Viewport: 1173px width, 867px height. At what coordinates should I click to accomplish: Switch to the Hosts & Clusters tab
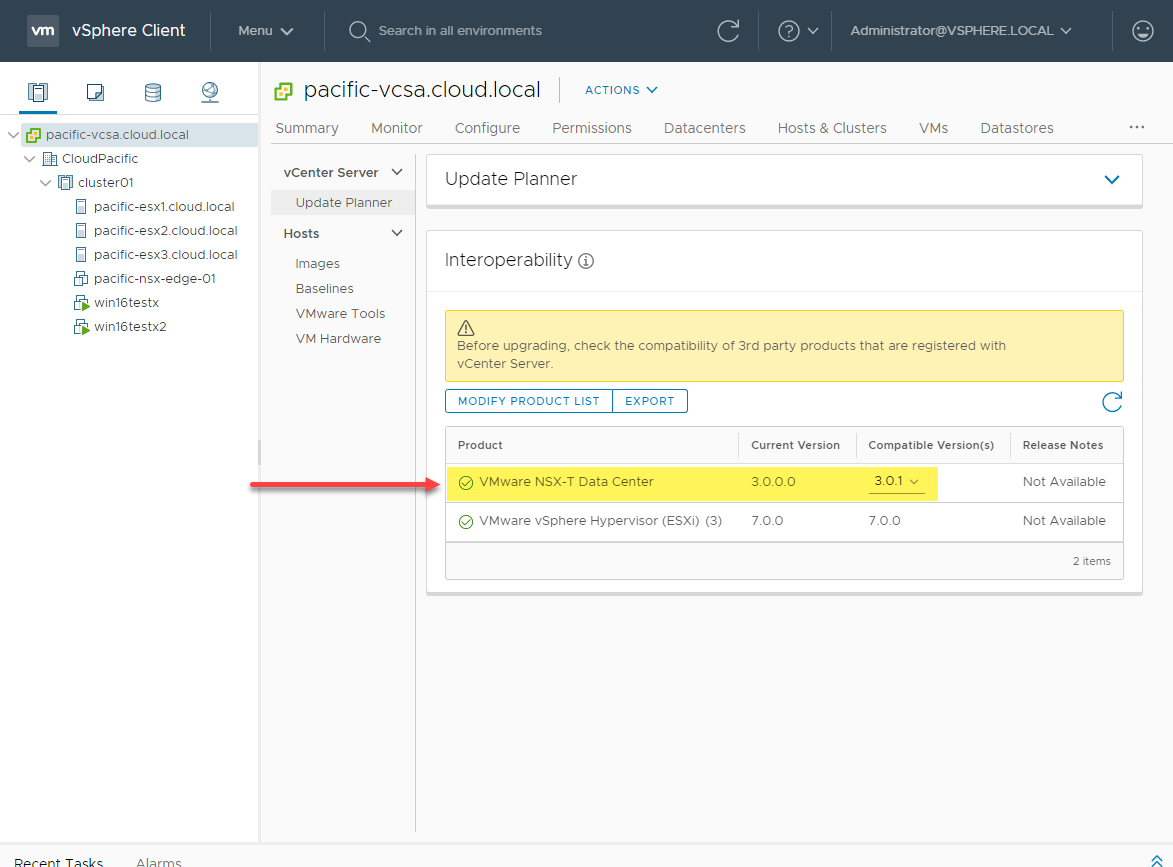click(x=832, y=128)
